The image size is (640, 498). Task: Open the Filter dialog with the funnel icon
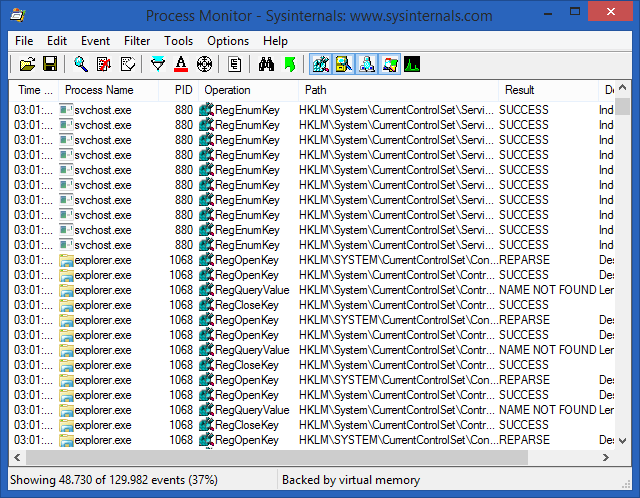point(158,64)
